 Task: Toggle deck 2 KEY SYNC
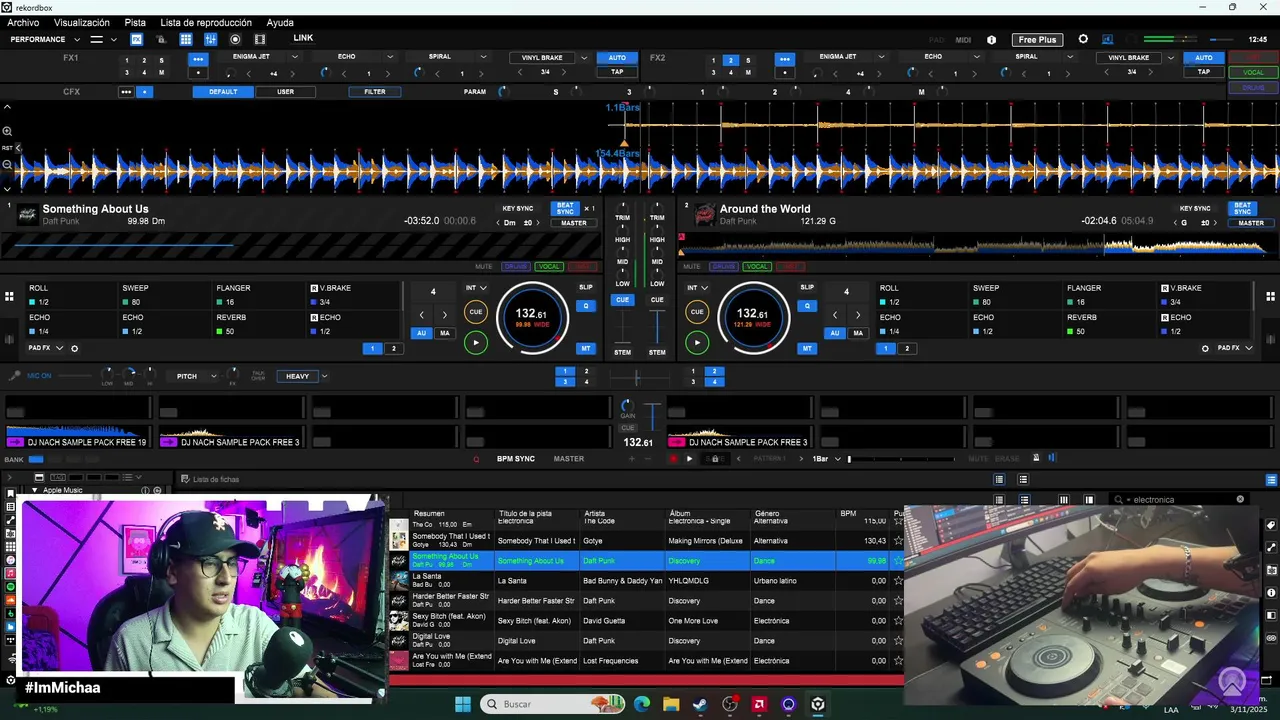1195,209
